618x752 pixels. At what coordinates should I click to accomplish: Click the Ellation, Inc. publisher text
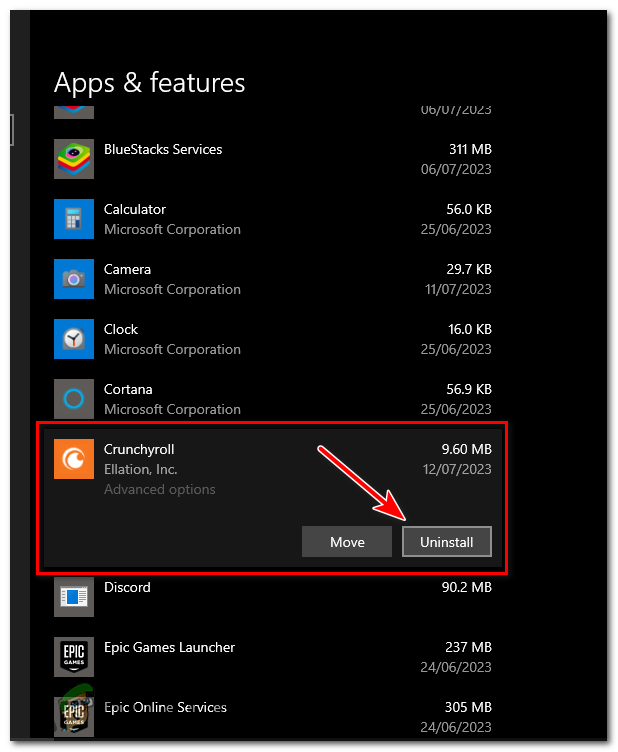coord(140,469)
